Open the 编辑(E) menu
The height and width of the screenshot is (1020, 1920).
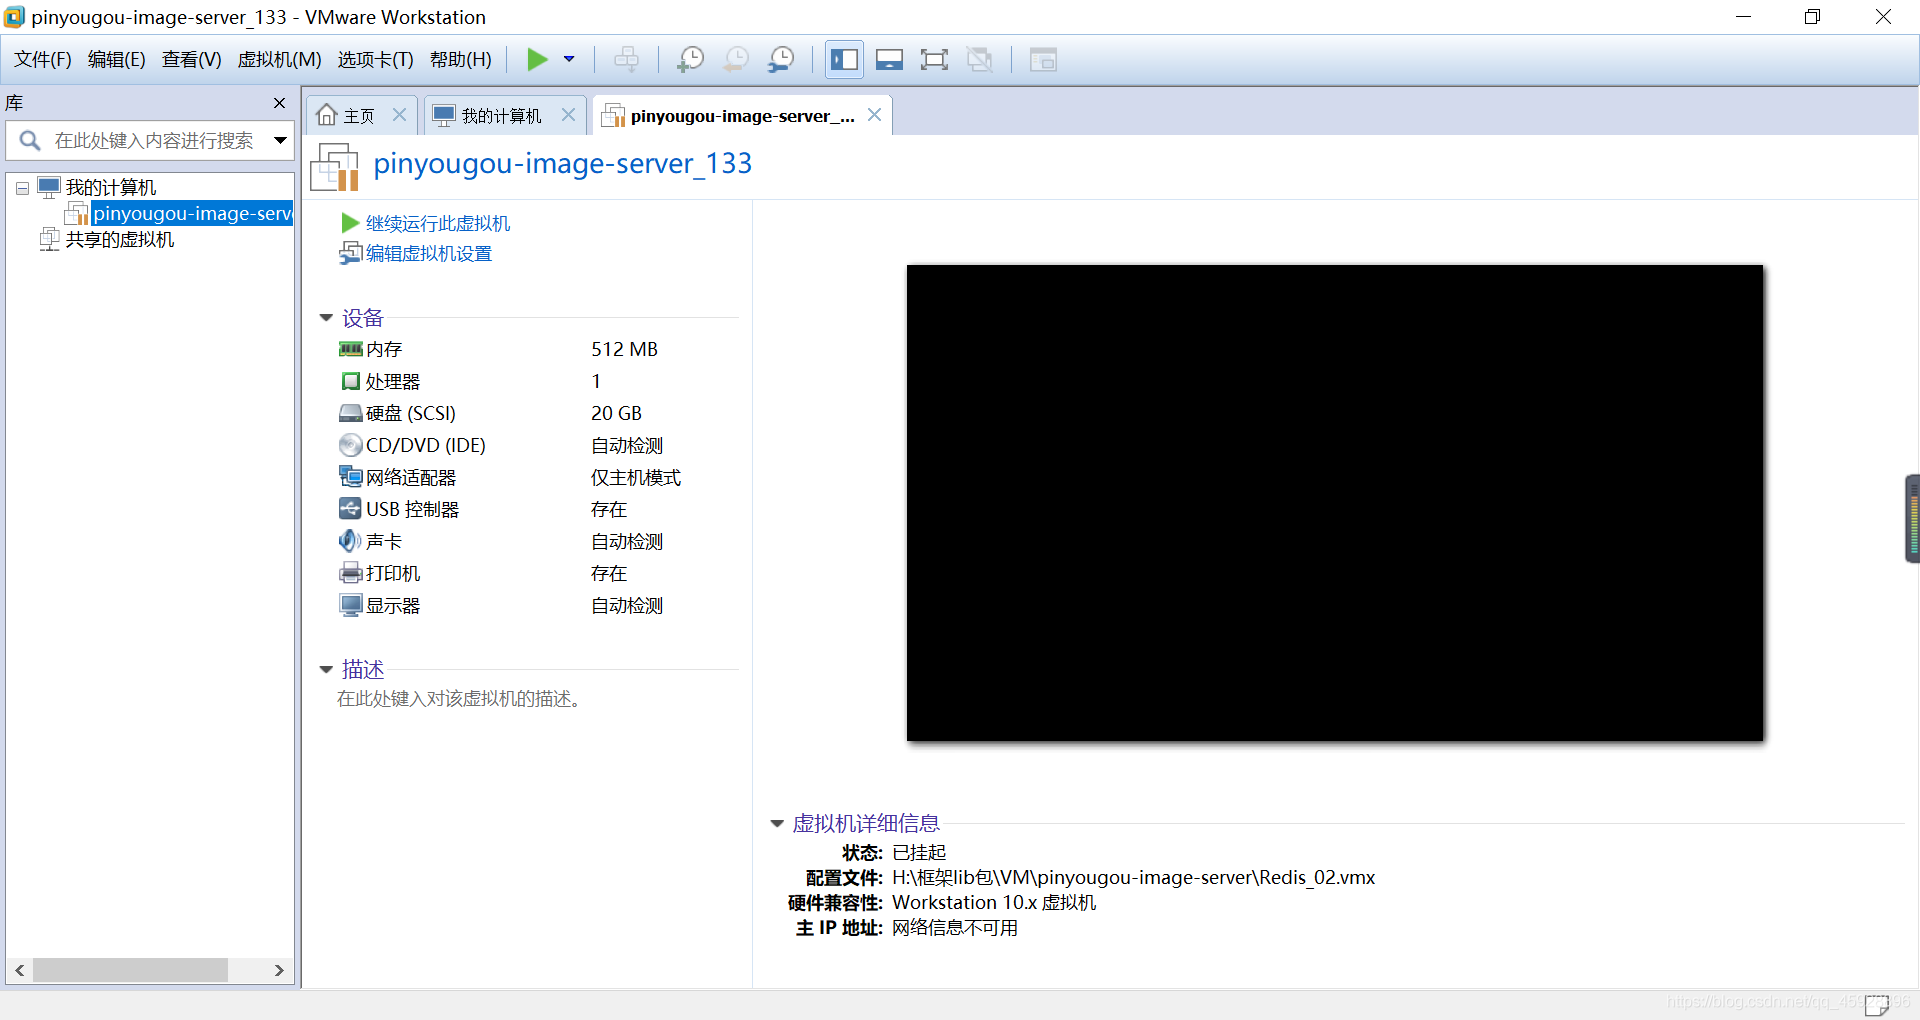116,60
